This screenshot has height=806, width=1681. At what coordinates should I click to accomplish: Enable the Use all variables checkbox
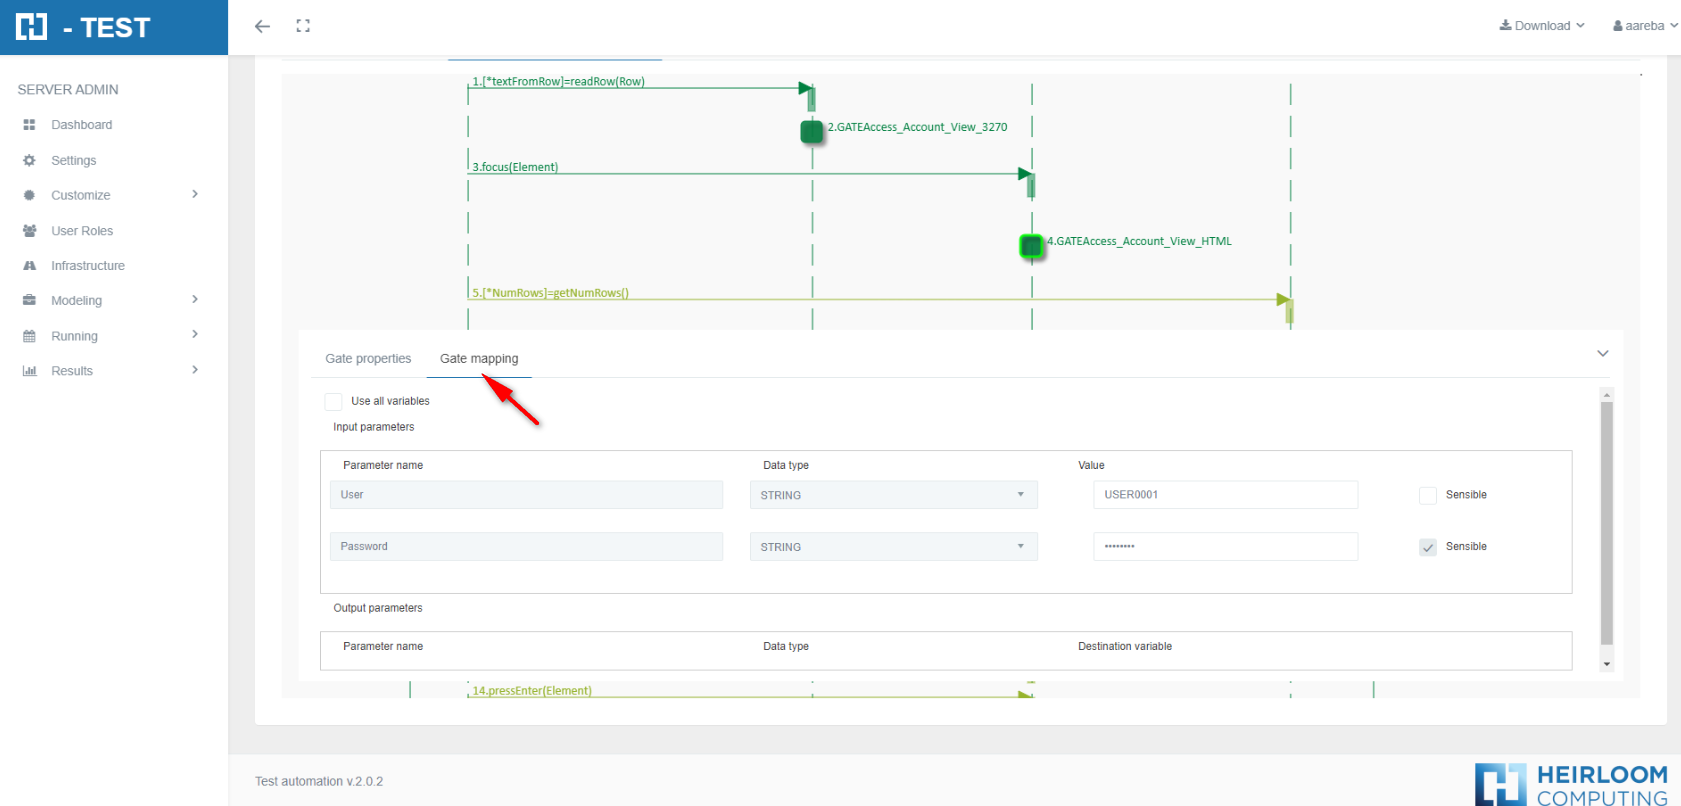point(334,402)
